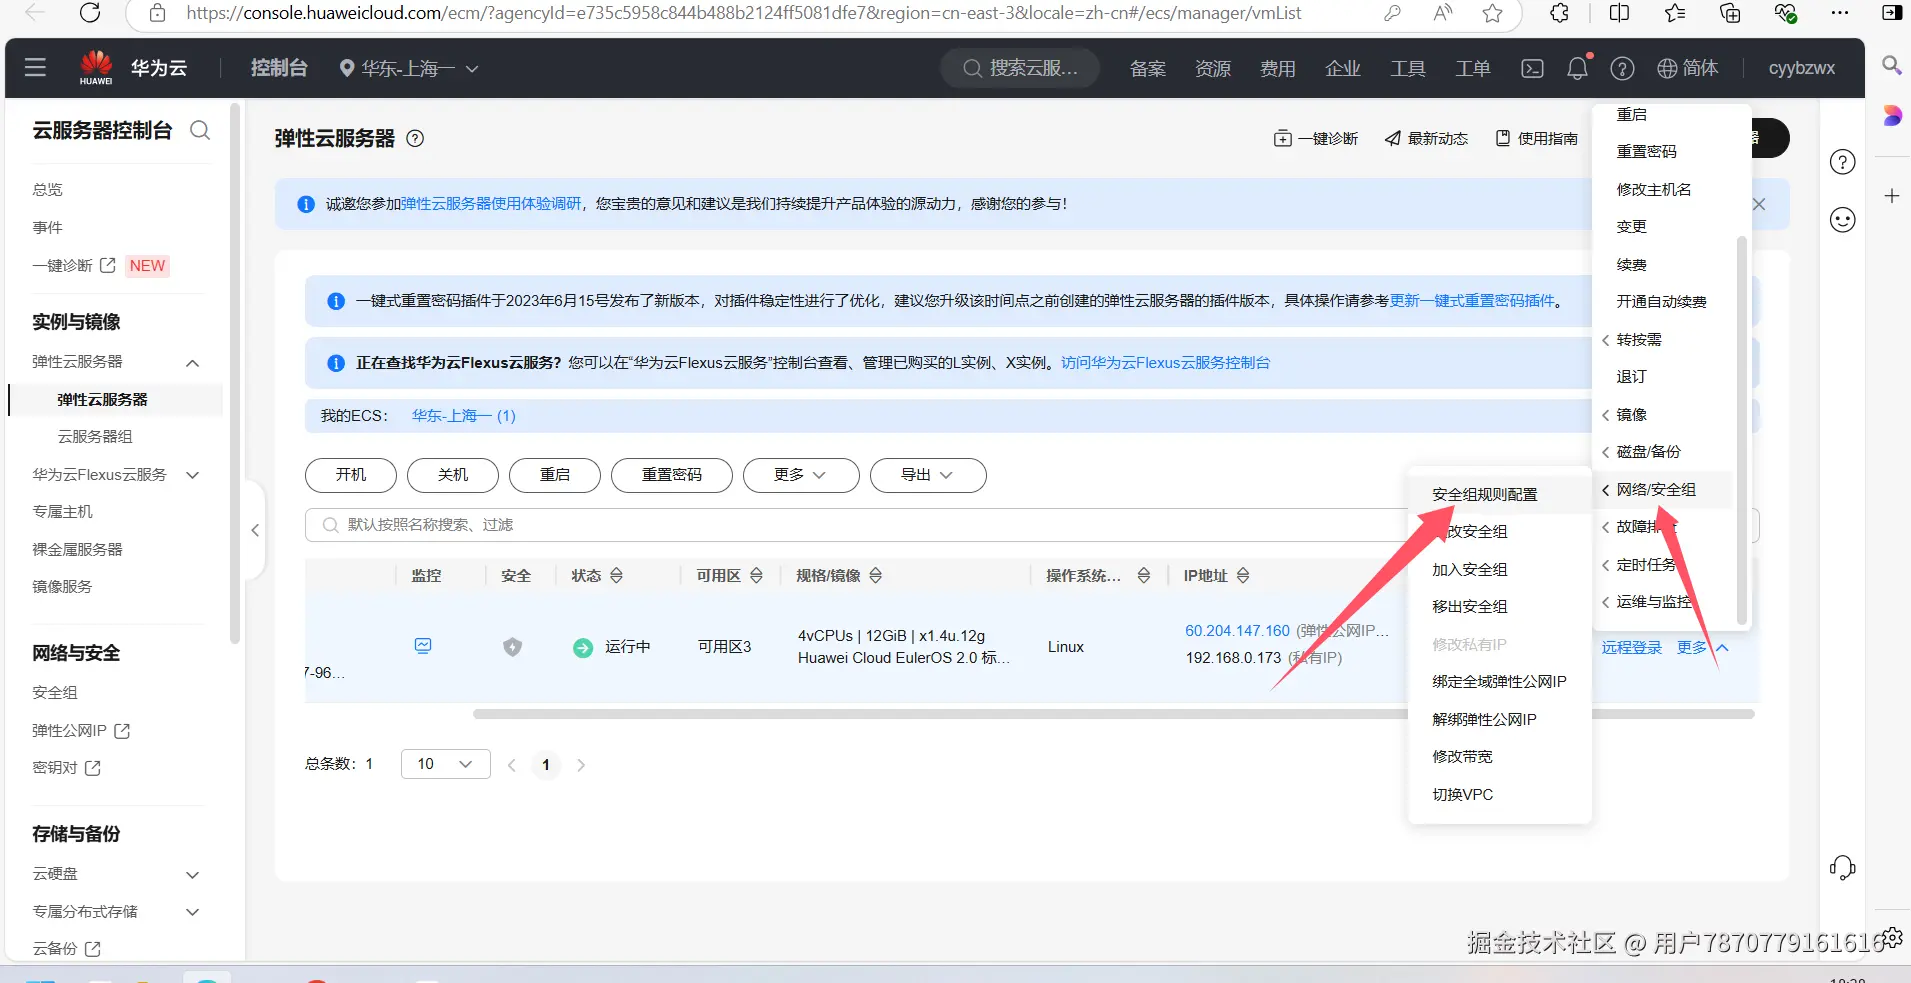Screen dimensions: 1911x983
Task: Refresh the browser page
Action: tap(90, 13)
